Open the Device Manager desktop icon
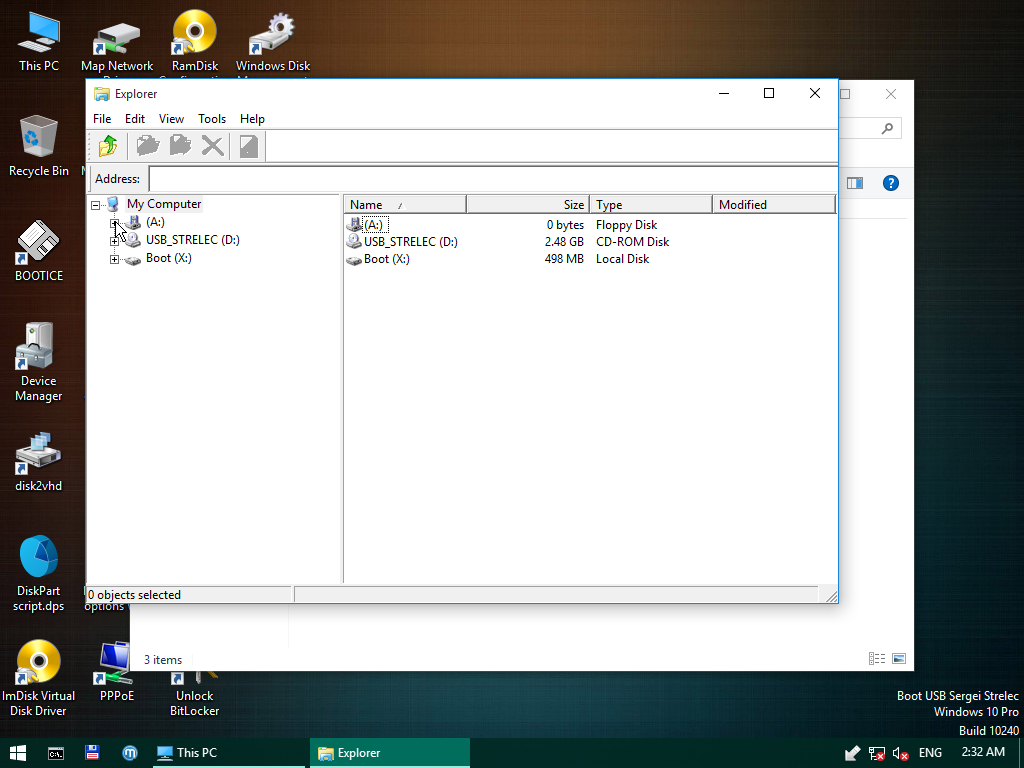This screenshot has height=768, width=1024. point(39,362)
